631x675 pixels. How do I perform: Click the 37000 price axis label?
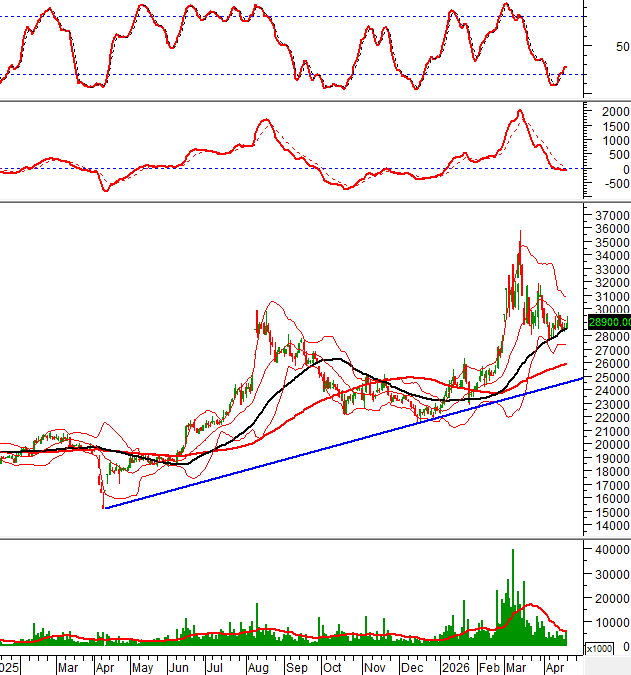(x=609, y=216)
